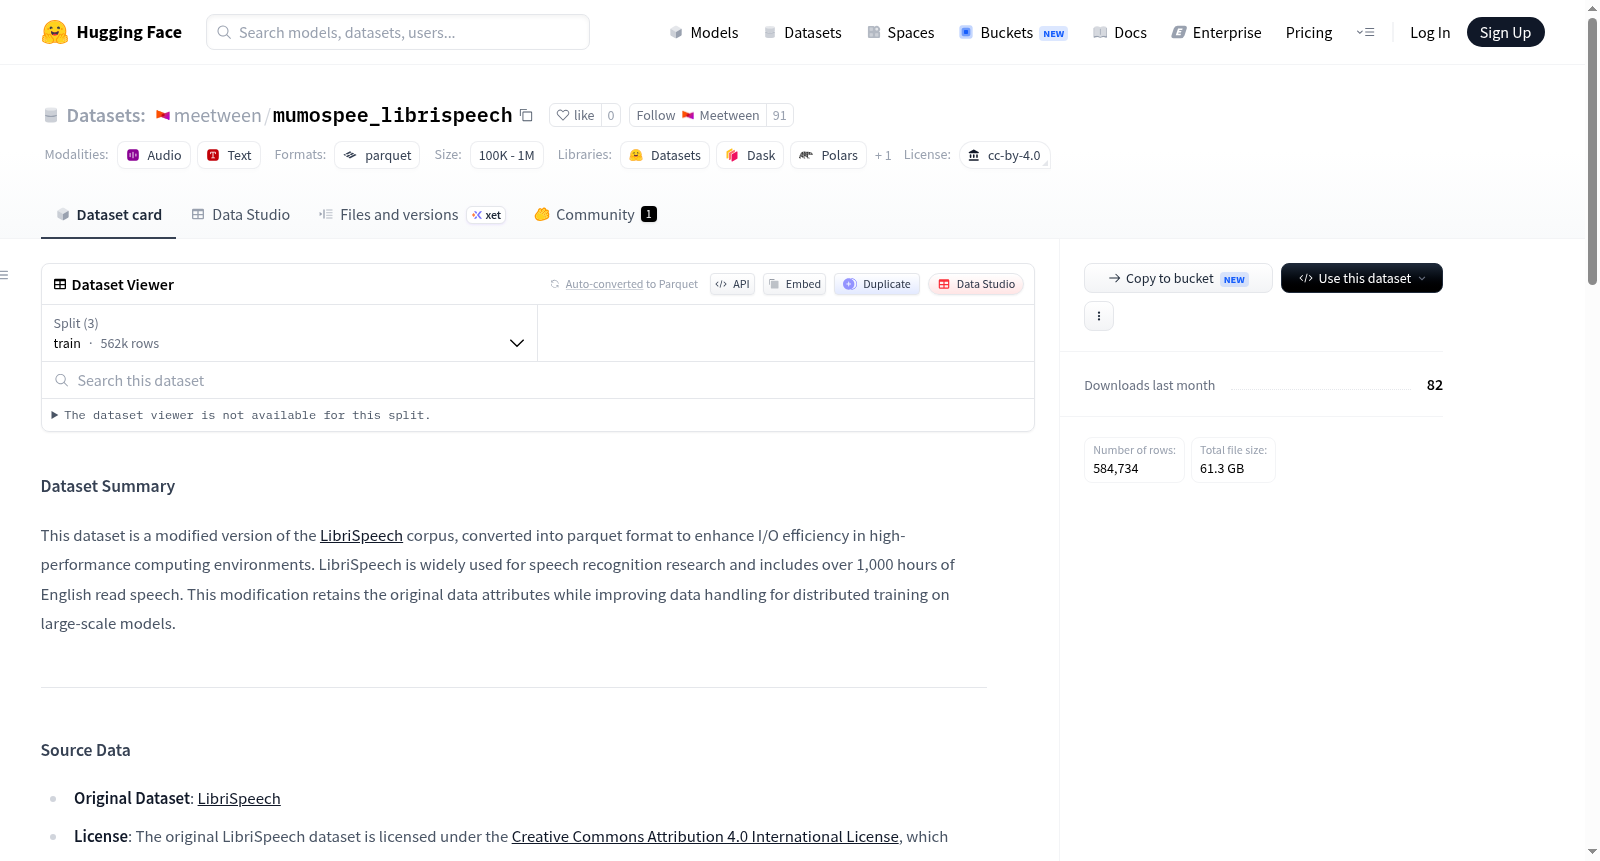Click the heart like button
The height and width of the screenshot is (861, 1600).
(575, 115)
